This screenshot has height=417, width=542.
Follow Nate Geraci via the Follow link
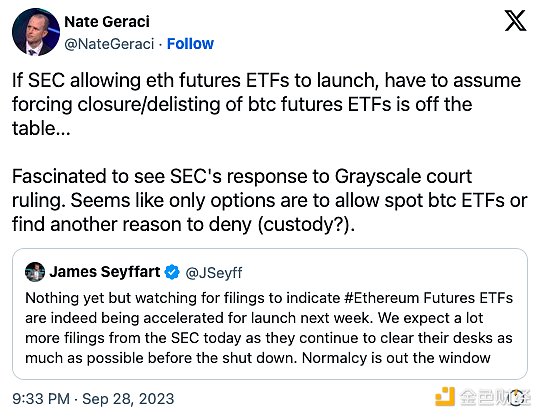point(190,44)
